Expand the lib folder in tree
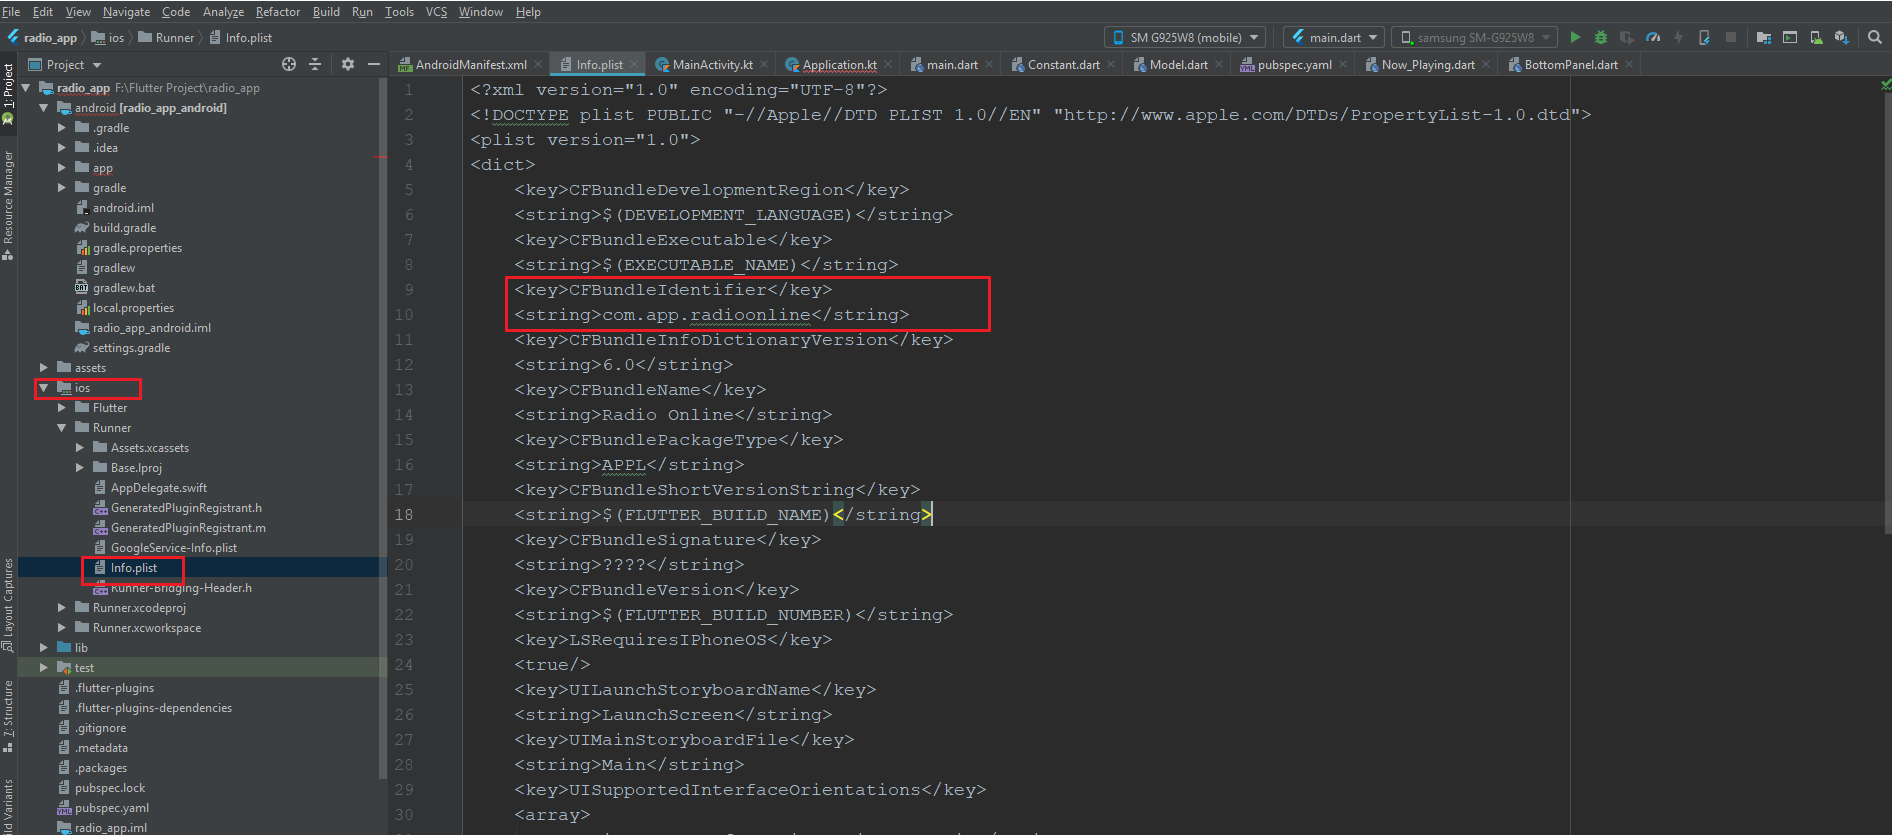This screenshot has width=1892, height=835. point(44,648)
